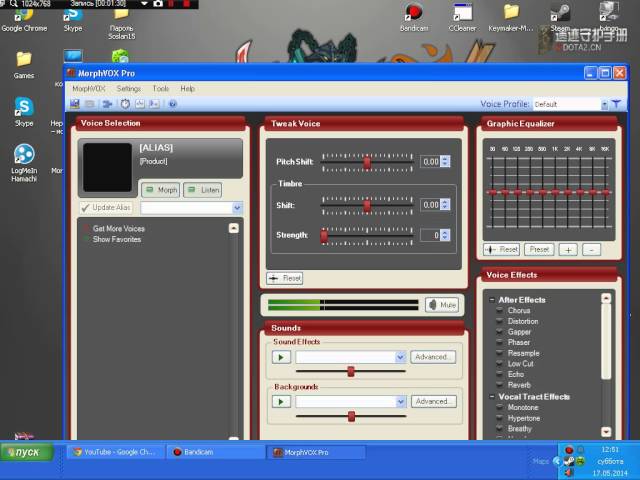
Task: Toggle the Morph button on
Action: click(160, 189)
